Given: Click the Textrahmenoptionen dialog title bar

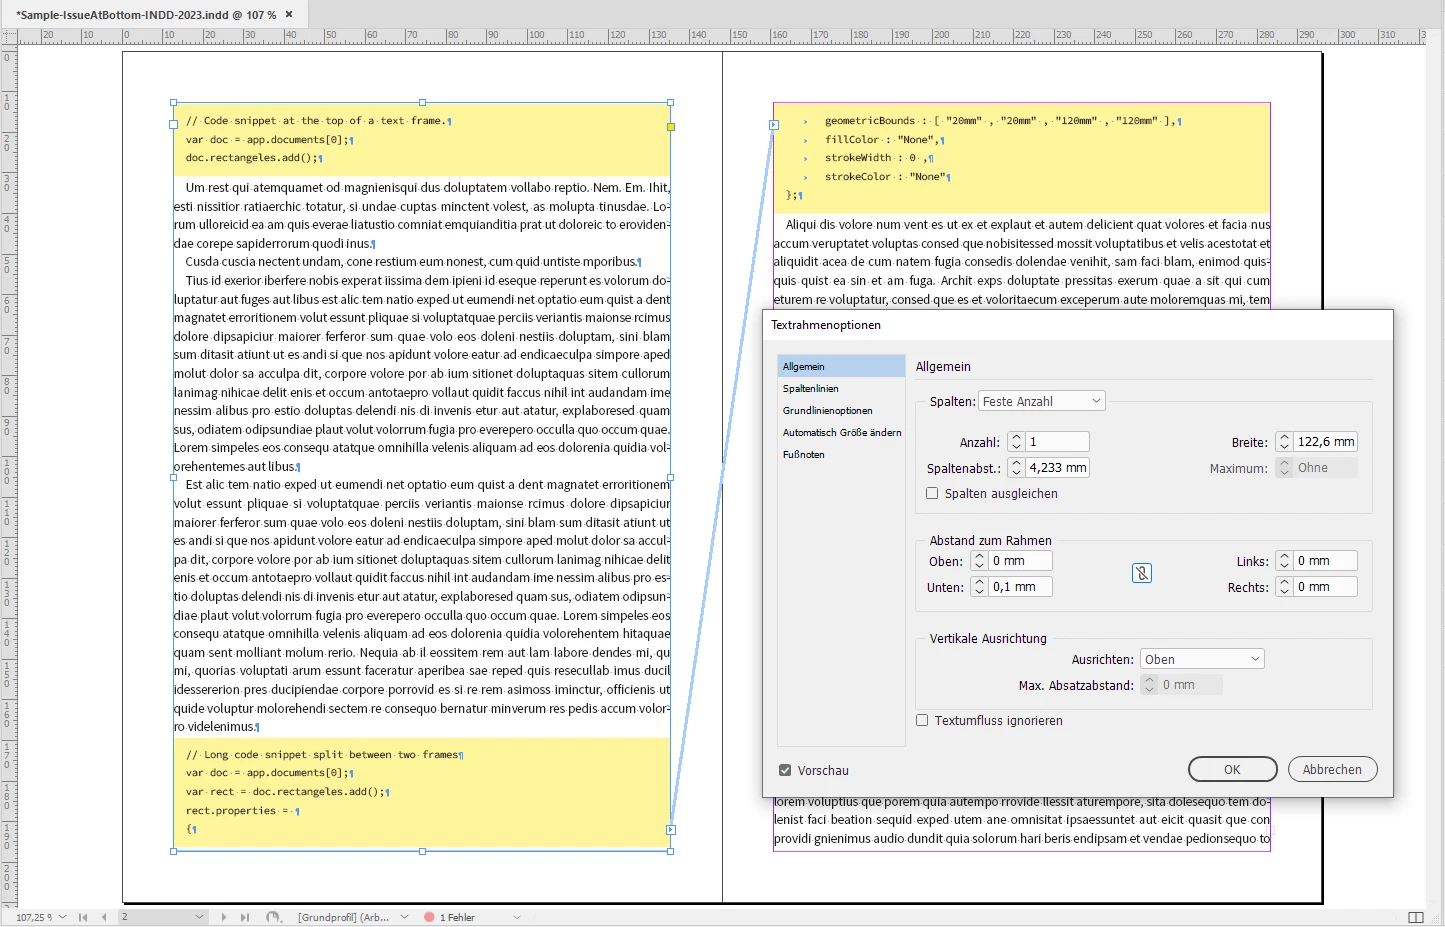Looking at the screenshot, I should click(x=1077, y=325).
